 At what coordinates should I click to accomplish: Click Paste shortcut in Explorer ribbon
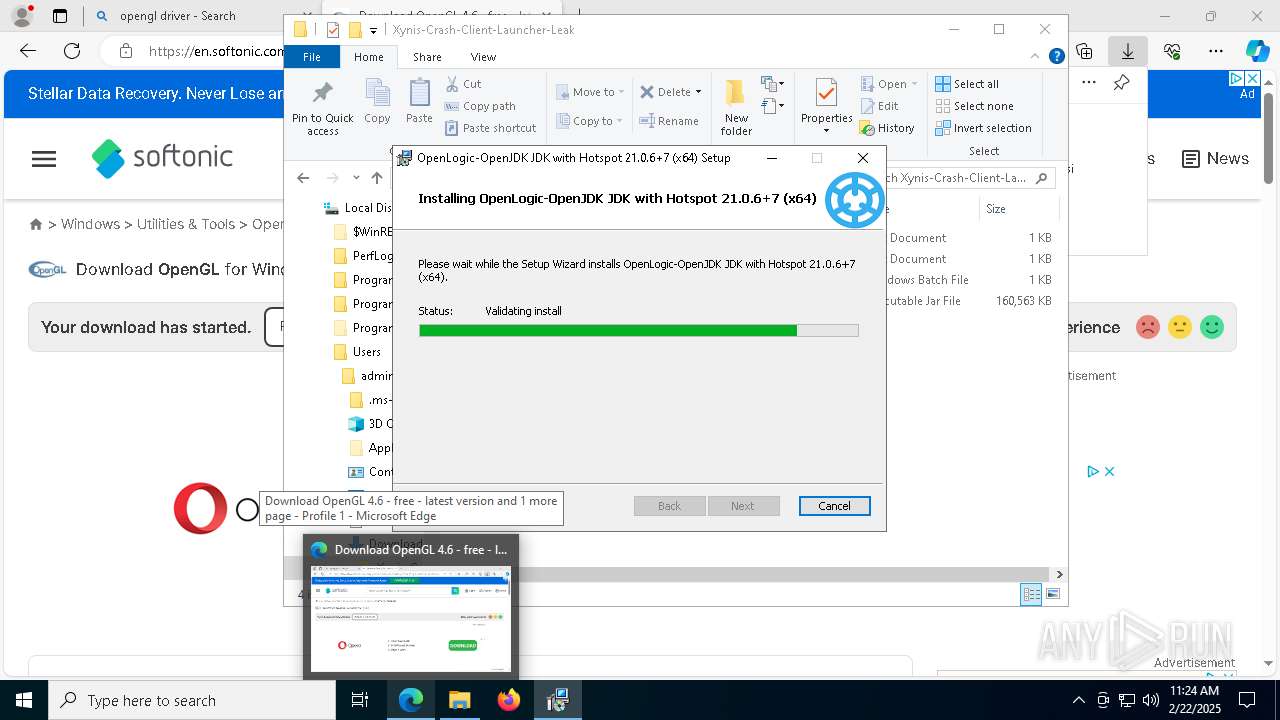491,128
